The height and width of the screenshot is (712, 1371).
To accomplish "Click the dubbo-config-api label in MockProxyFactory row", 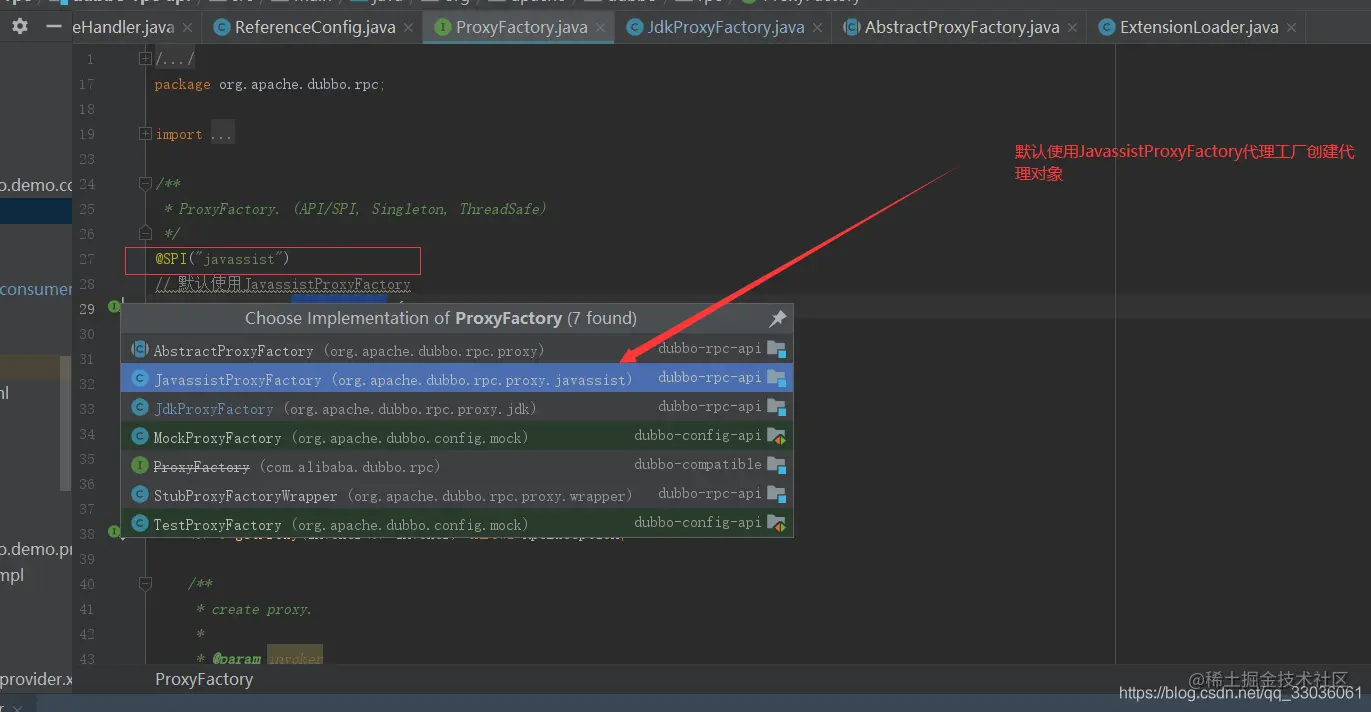I will pos(697,436).
